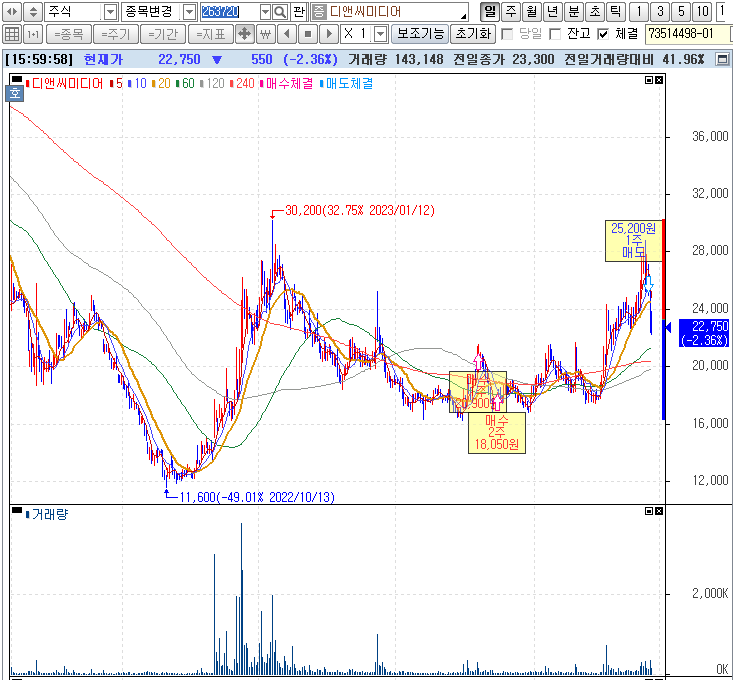Select the four-way move crosshair tool
734x680 pixels.
point(244,34)
